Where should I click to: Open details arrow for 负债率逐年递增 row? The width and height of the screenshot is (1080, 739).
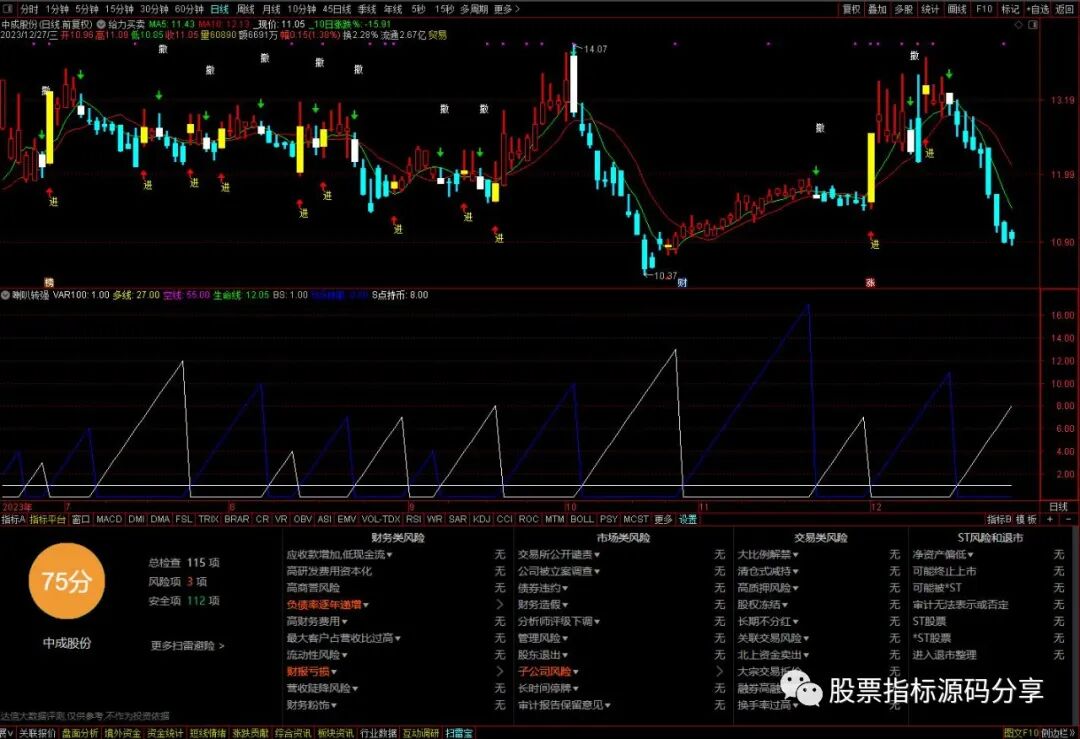500,605
